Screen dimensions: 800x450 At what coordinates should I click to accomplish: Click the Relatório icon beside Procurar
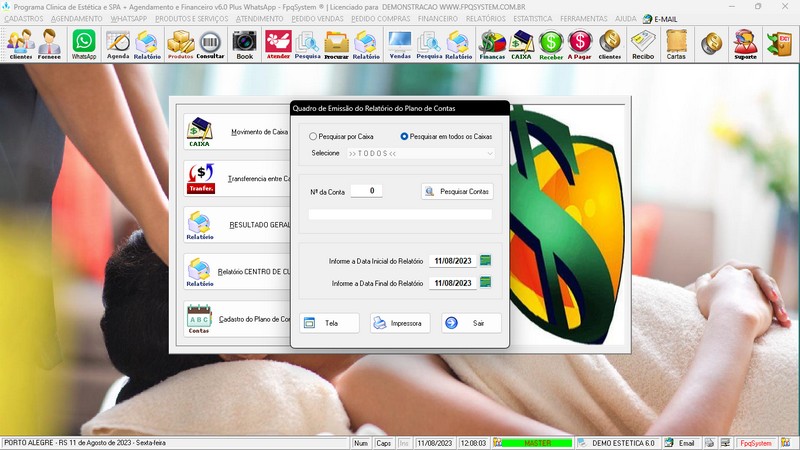[366, 44]
